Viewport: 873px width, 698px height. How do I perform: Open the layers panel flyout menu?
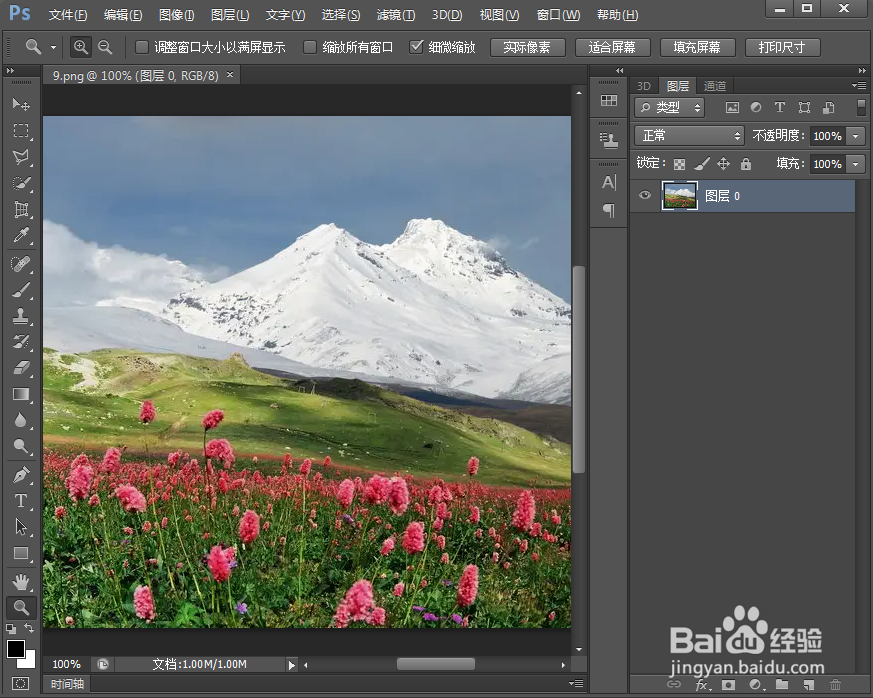(859, 85)
